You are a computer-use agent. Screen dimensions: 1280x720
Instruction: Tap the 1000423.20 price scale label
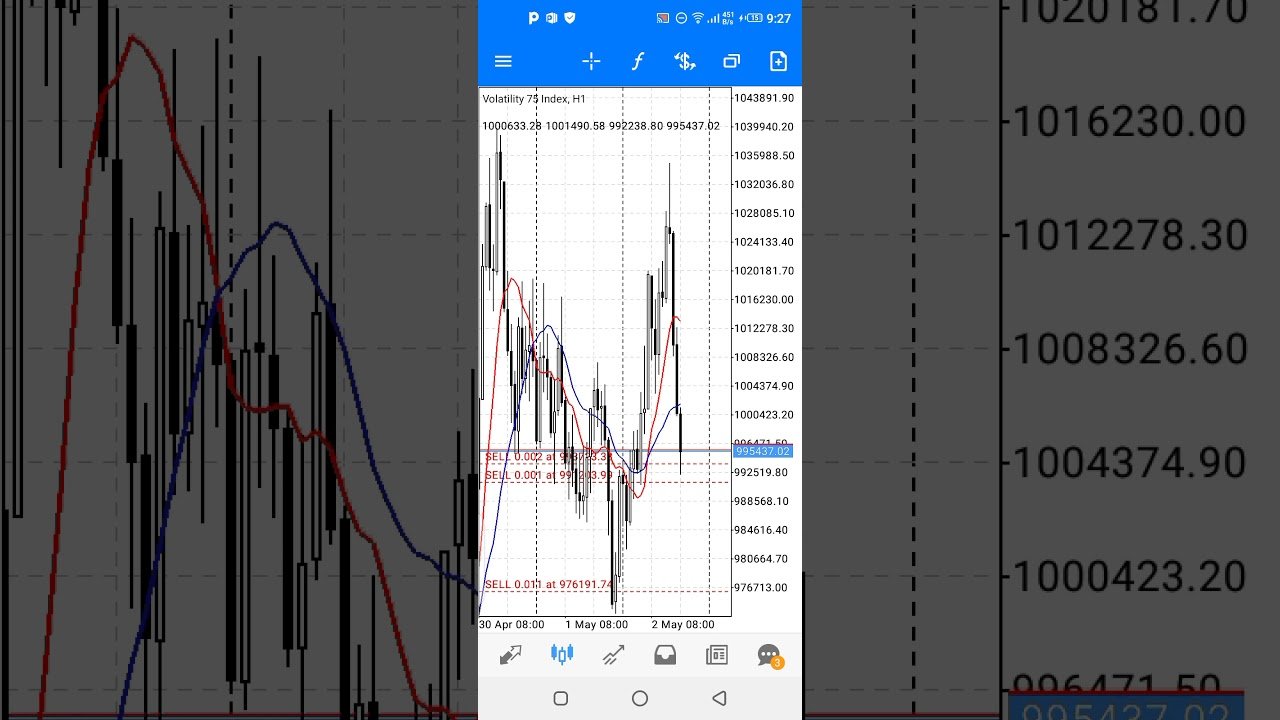(764, 414)
